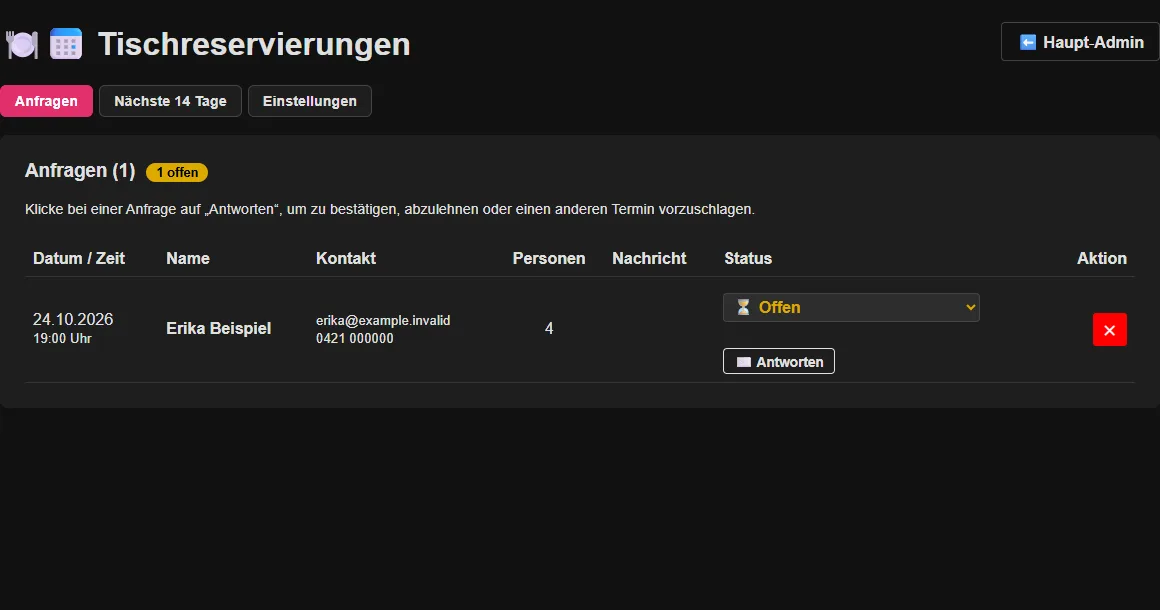1160x610 pixels.
Task: Click the name Erika Beispiel
Action: tap(218, 328)
